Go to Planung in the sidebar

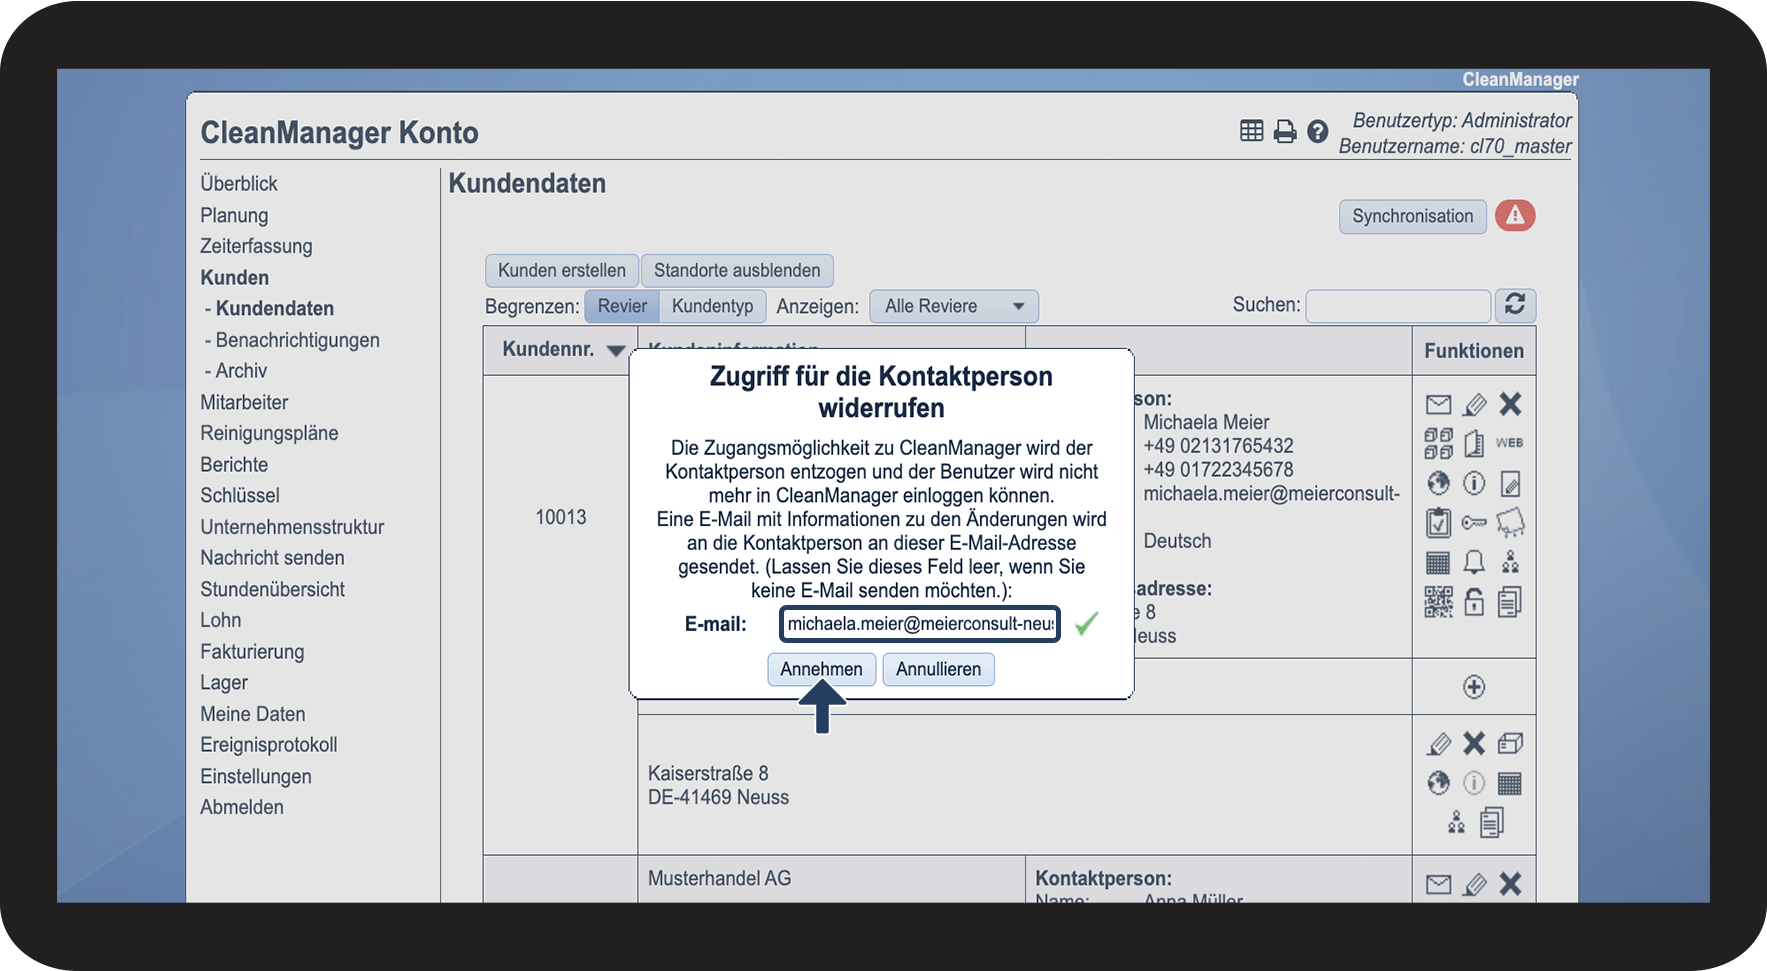coord(234,215)
